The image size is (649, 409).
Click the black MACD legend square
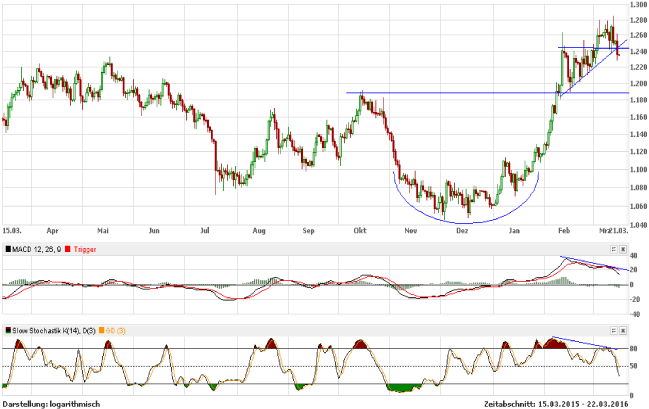click(x=9, y=247)
